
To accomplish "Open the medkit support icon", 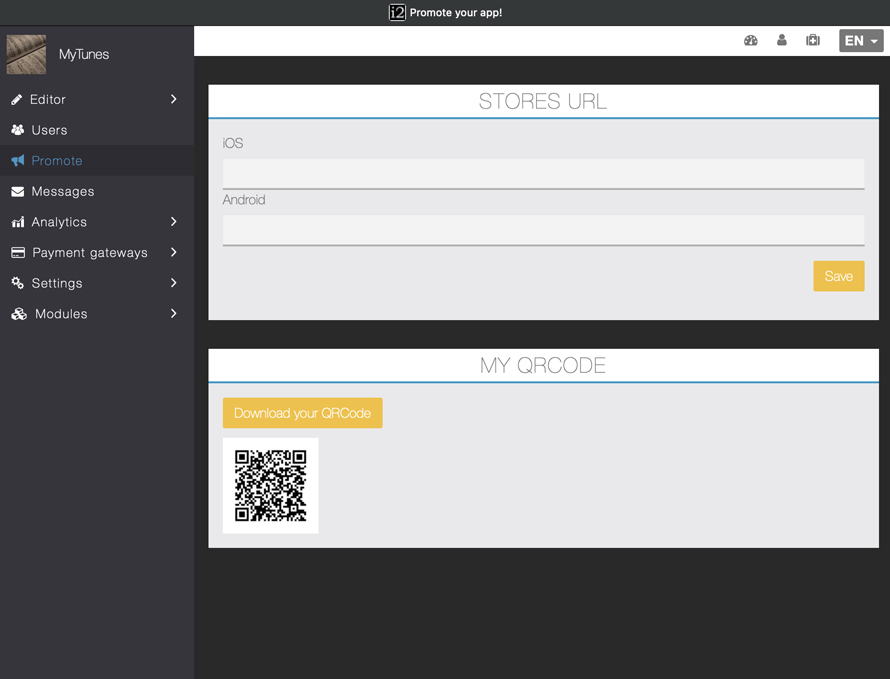I will pos(813,41).
